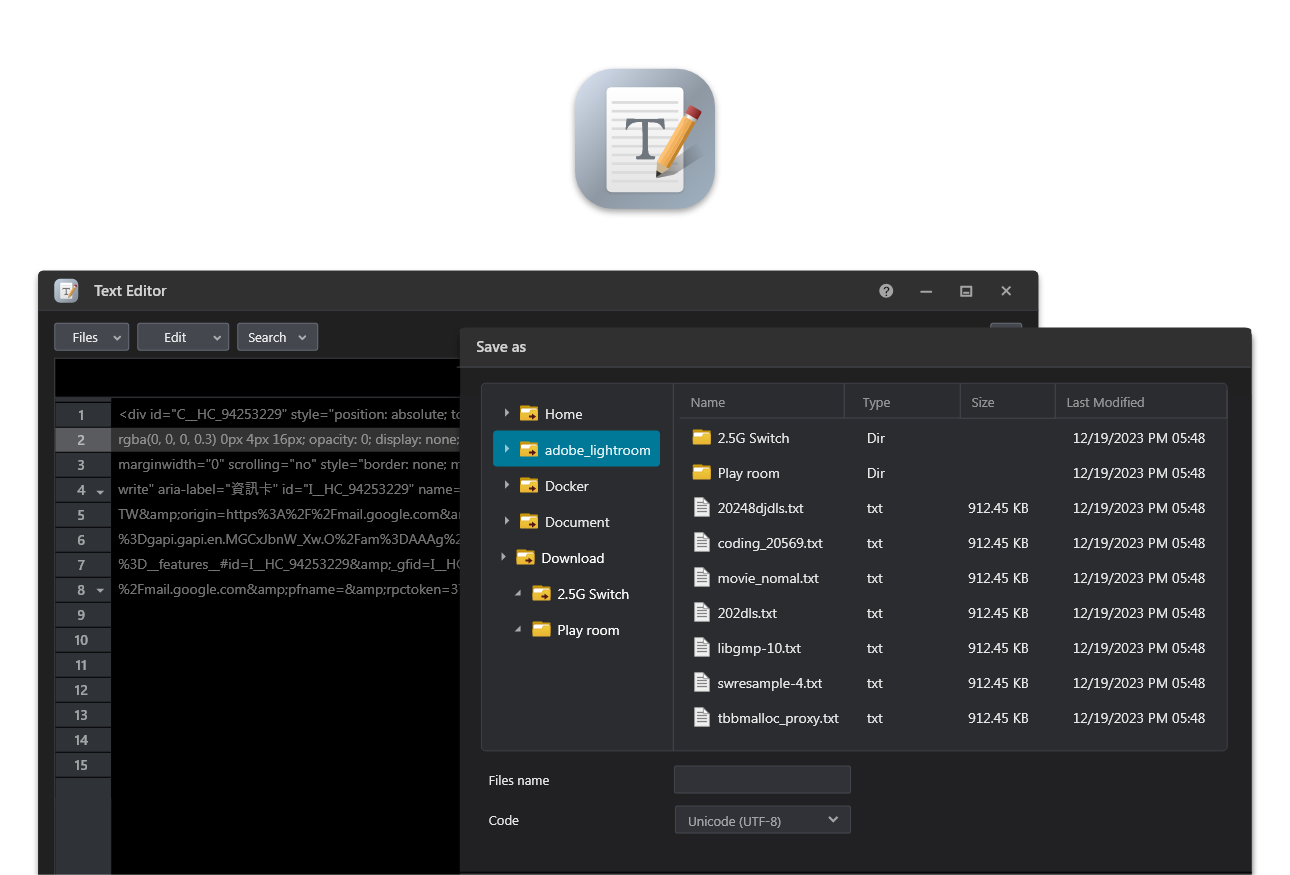Minimize the Text Editor window
Screen dimensions: 1290x875
click(926, 291)
